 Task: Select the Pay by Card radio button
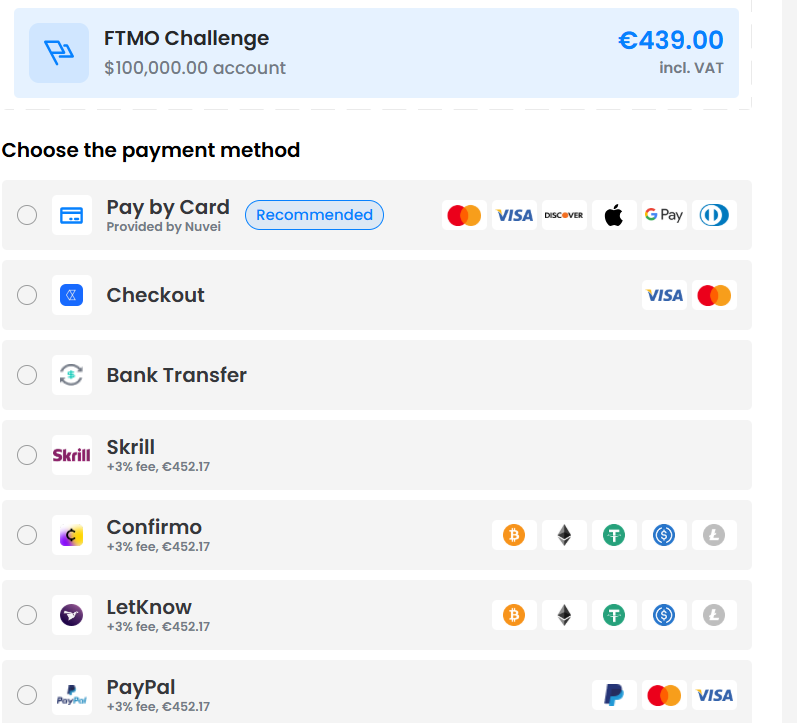tap(27, 215)
